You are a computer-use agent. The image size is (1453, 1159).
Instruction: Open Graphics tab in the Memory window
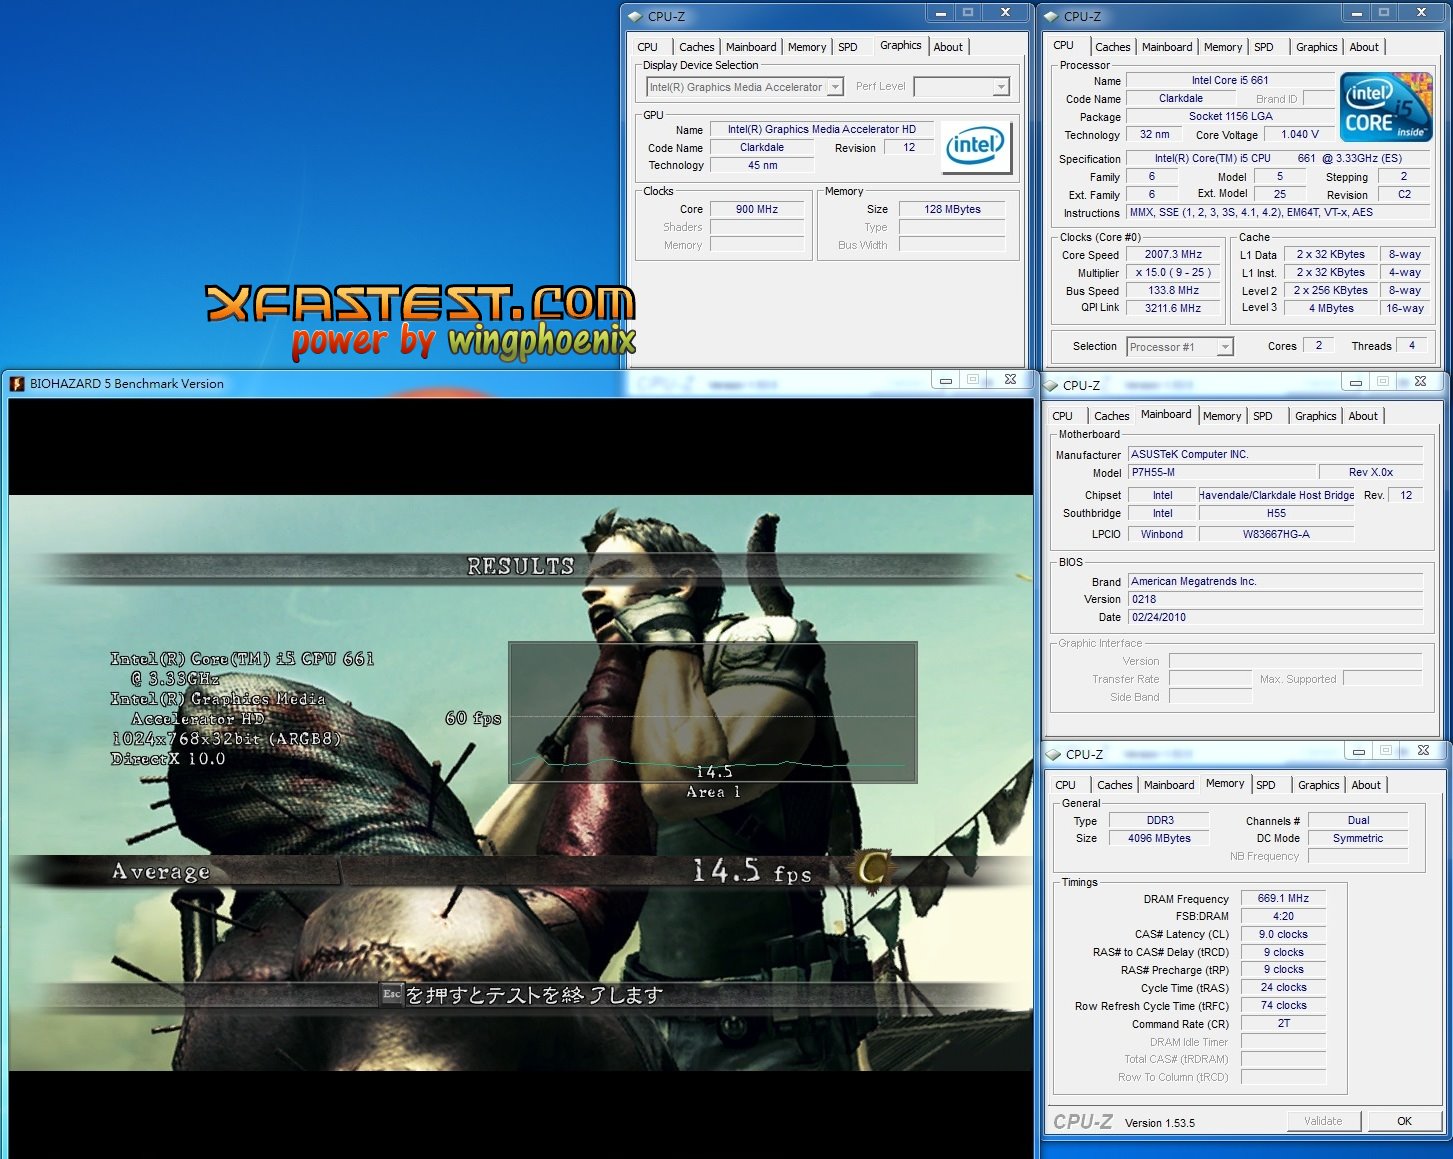click(x=1318, y=785)
